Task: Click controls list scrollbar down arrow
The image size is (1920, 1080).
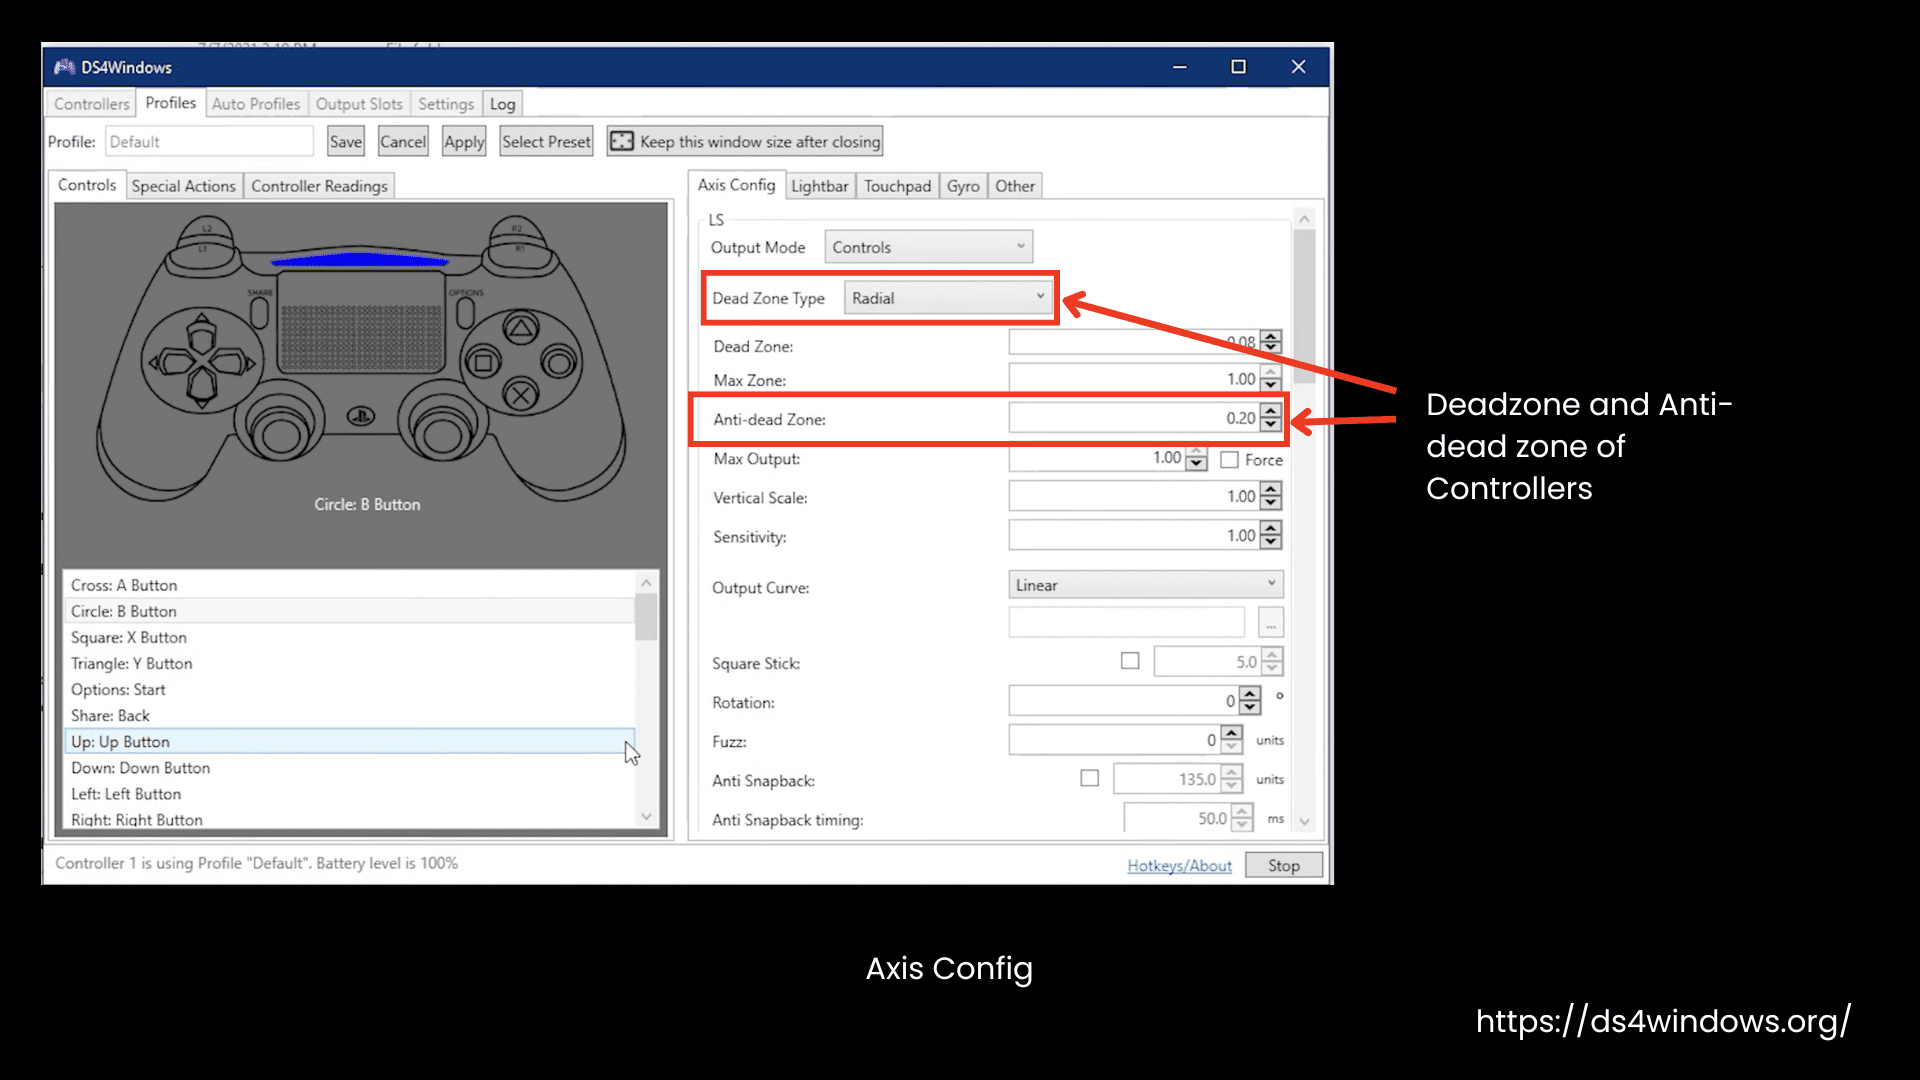Action: tap(646, 817)
